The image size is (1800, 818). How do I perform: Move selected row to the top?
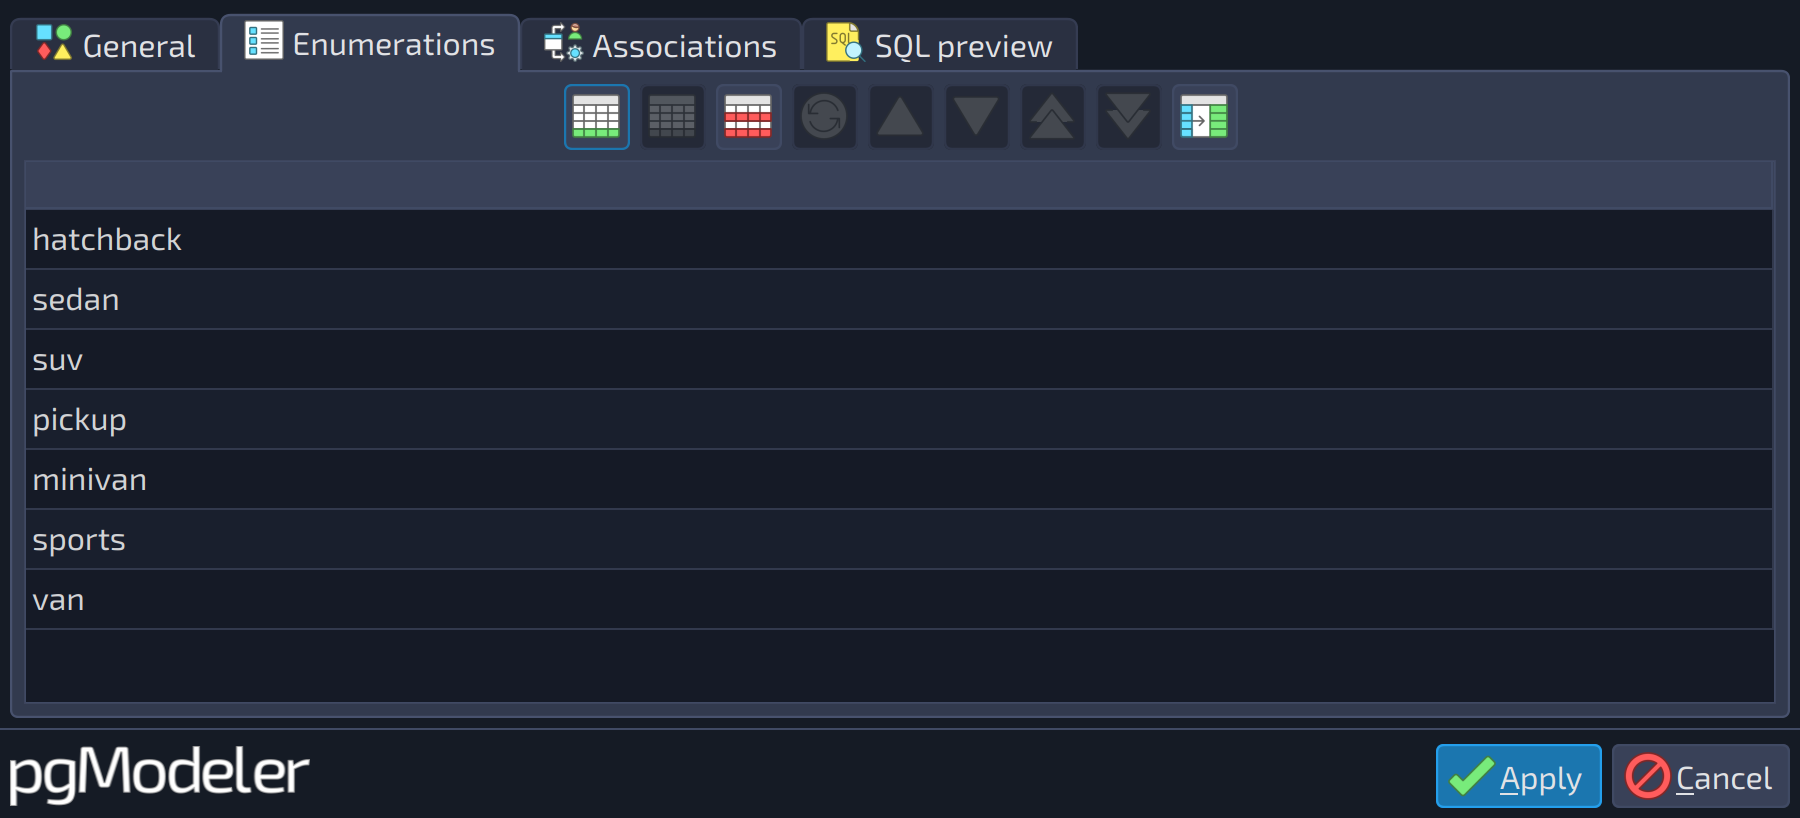point(1053,117)
